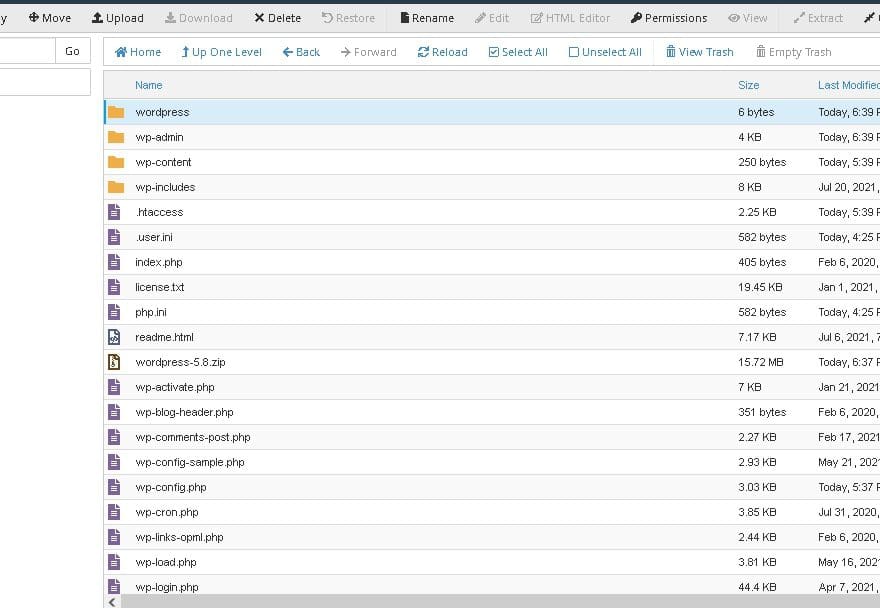Click the wp-config-sample.php file icon
The image size is (880, 608).
click(114, 462)
